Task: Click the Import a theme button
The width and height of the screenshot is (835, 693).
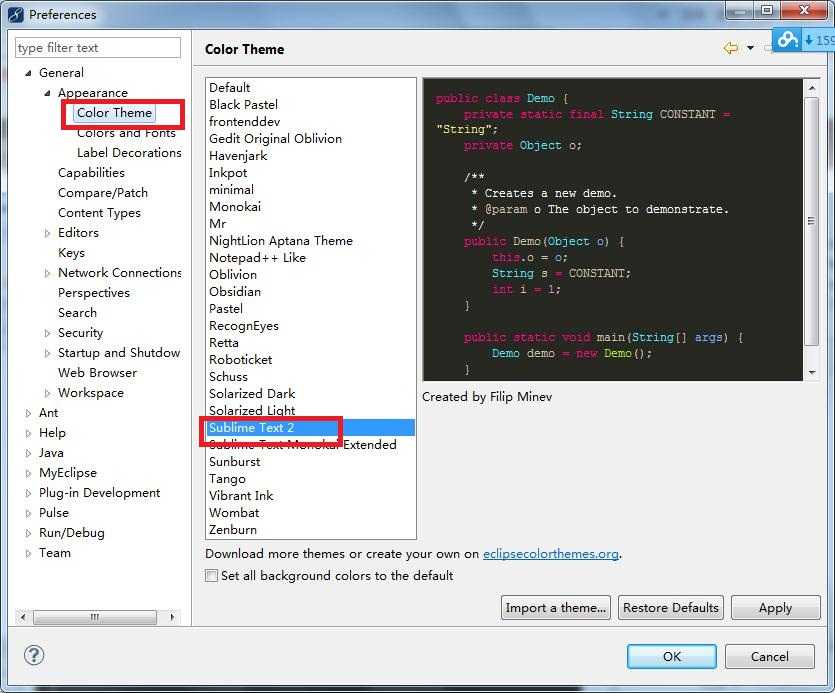Action: [x=555, y=608]
